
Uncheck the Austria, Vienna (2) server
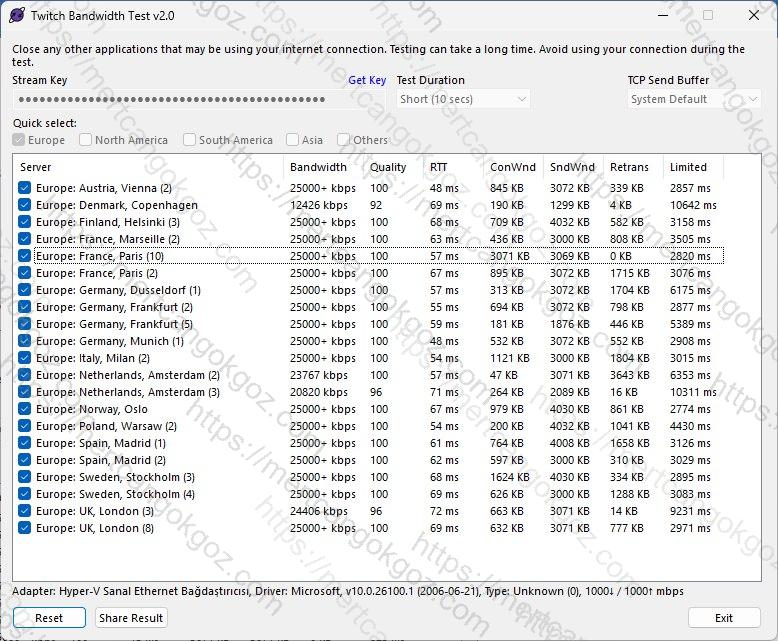(x=24, y=188)
